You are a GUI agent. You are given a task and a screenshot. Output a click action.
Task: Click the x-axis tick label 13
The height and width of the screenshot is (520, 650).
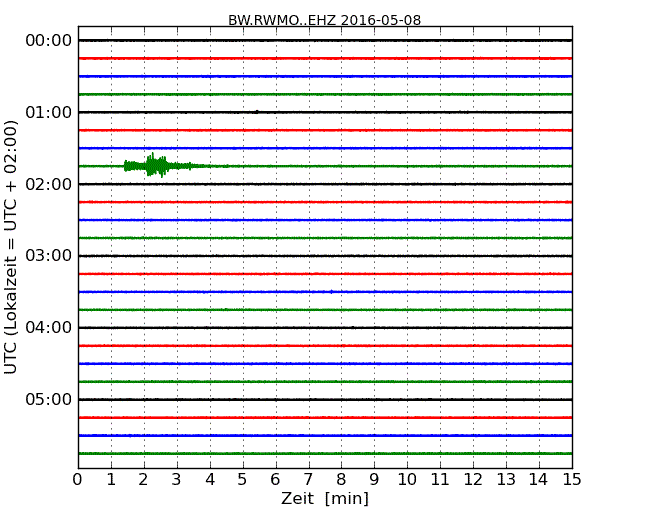click(x=506, y=480)
